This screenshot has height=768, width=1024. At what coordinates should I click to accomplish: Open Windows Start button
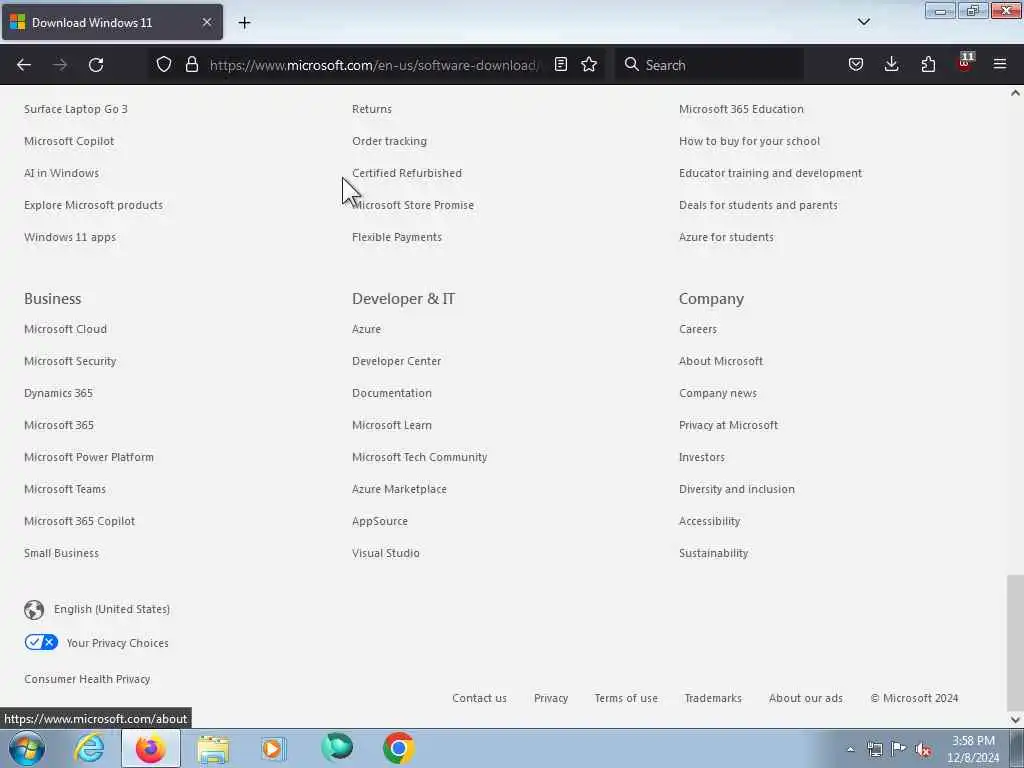coord(27,748)
